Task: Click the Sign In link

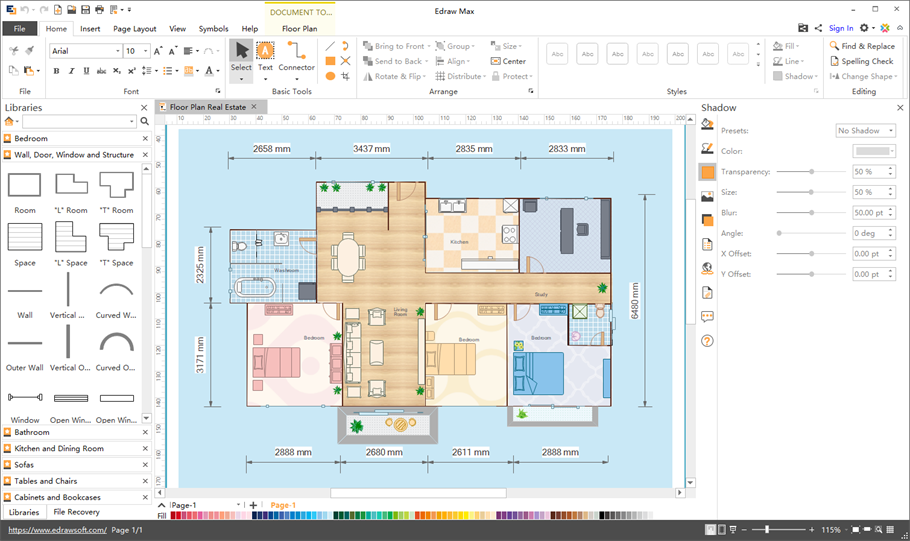Action: (841, 29)
